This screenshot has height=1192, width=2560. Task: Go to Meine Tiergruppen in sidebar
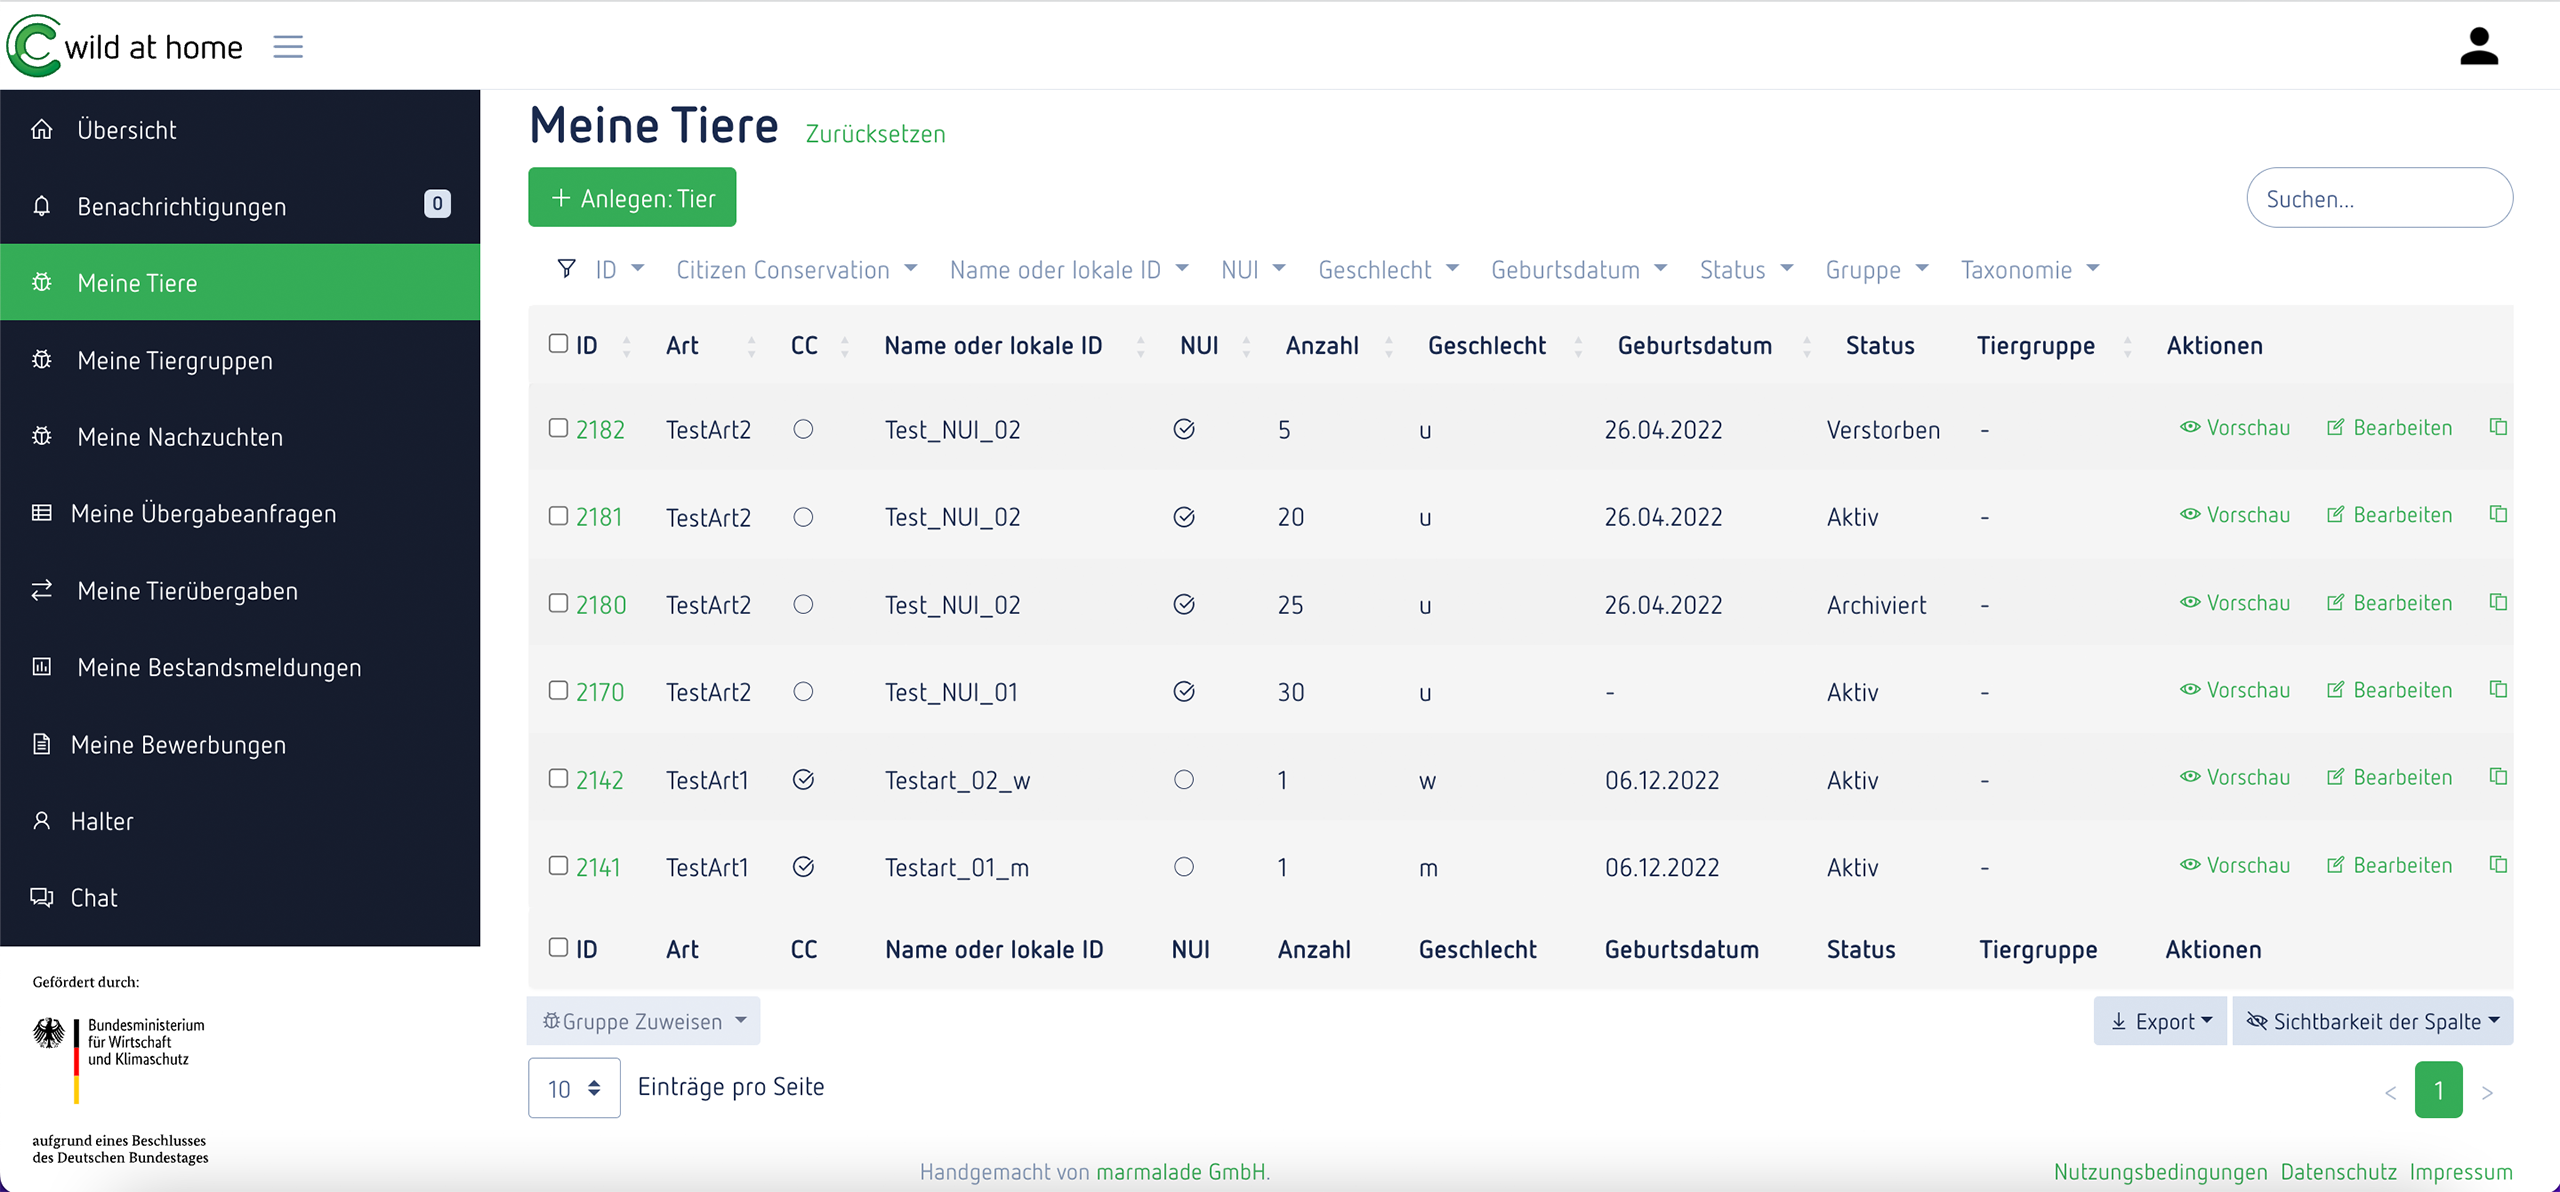tap(175, 360)
